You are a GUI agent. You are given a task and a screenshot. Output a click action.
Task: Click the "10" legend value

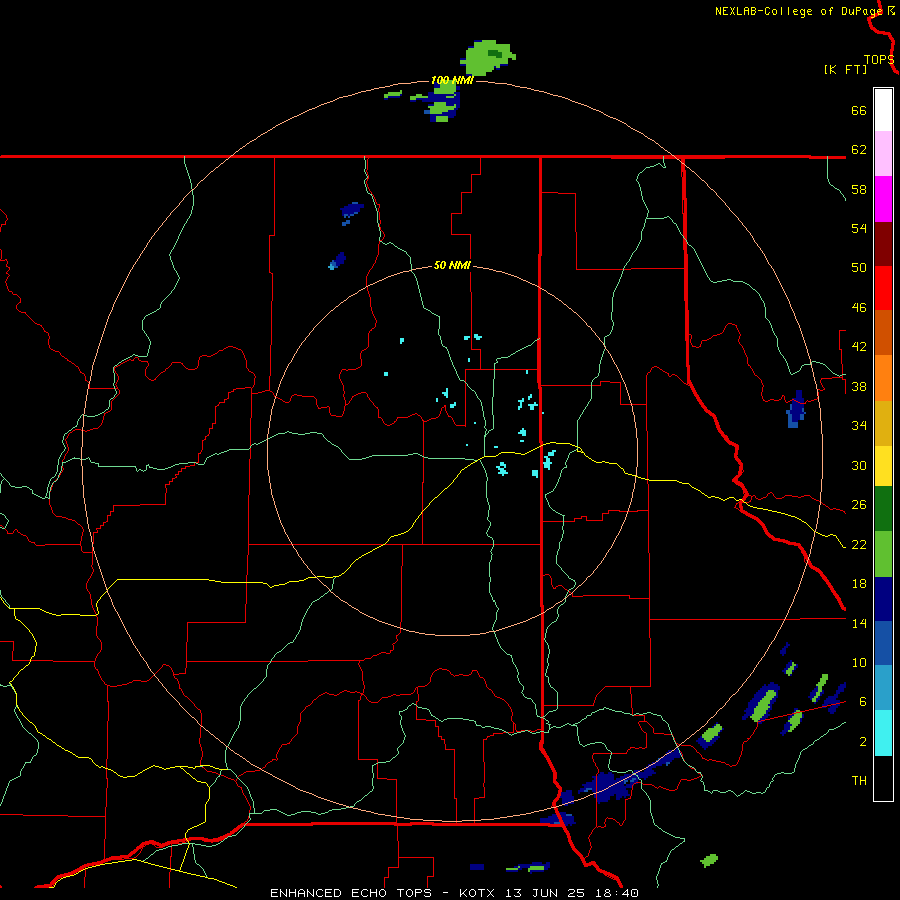point(859,663)
